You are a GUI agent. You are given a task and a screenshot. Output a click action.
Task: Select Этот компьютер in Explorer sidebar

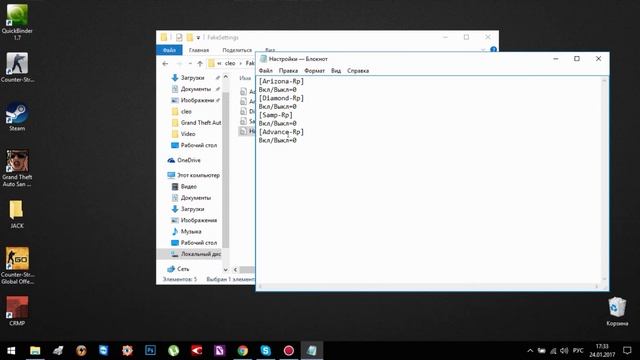(198, 175)
